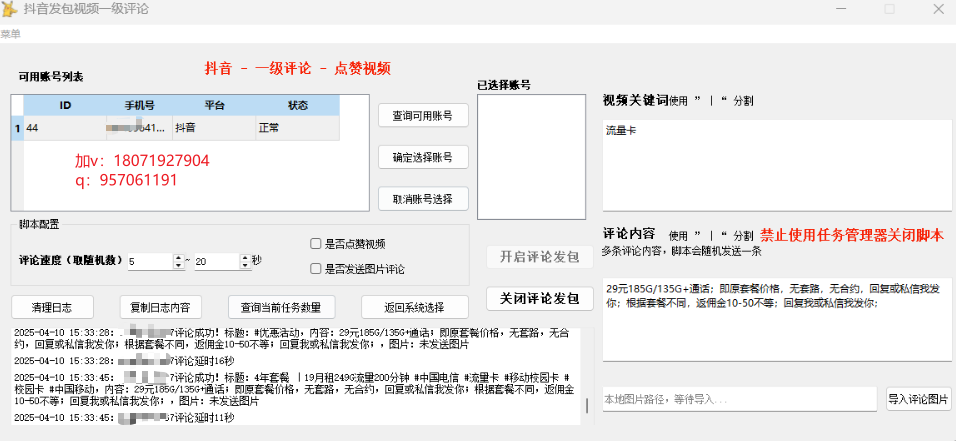Click the 手机号 column header
Image resolution: width=956 pixels, height=441 pixels.
point(140,106)
